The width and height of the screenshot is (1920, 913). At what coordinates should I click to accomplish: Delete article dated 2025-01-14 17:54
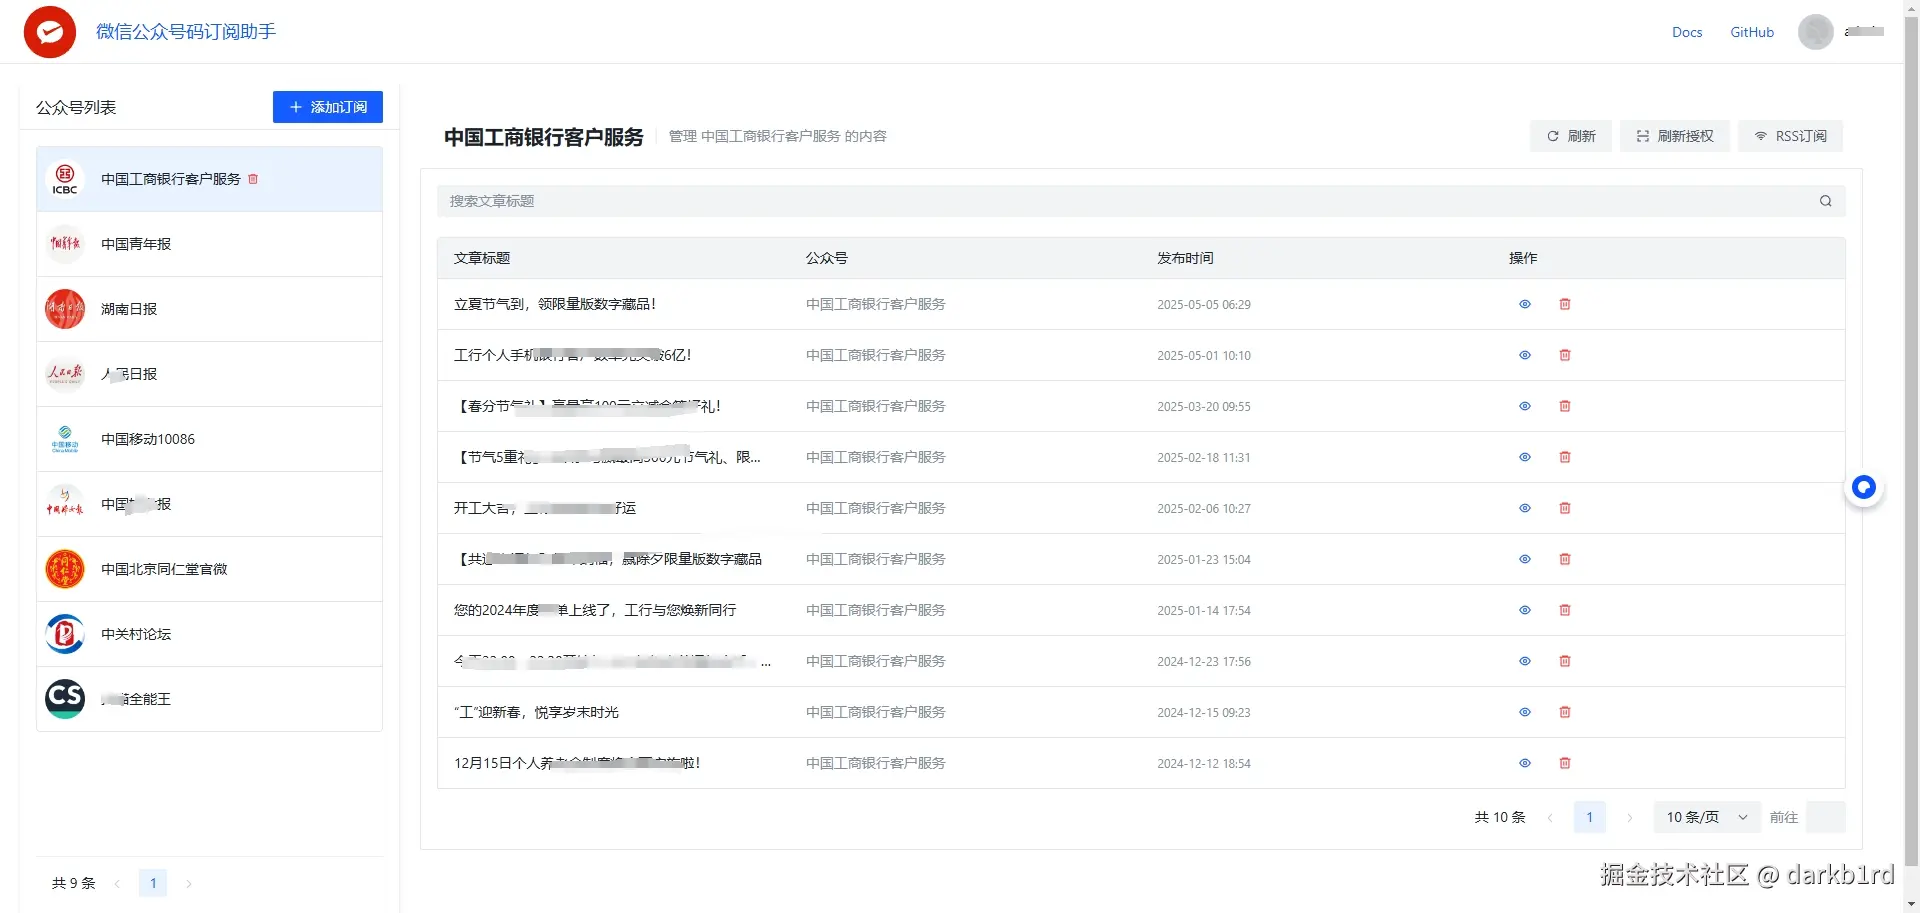(x=1565, y=610)
